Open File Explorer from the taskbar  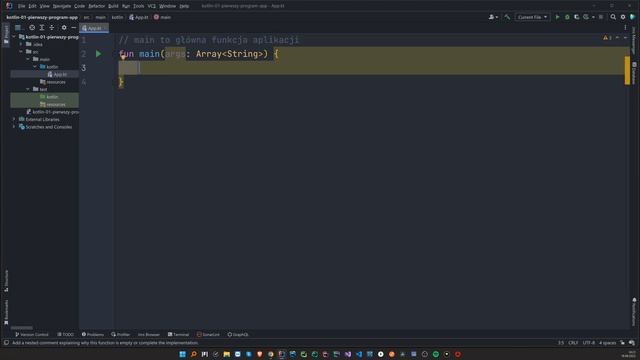[227, 354]
